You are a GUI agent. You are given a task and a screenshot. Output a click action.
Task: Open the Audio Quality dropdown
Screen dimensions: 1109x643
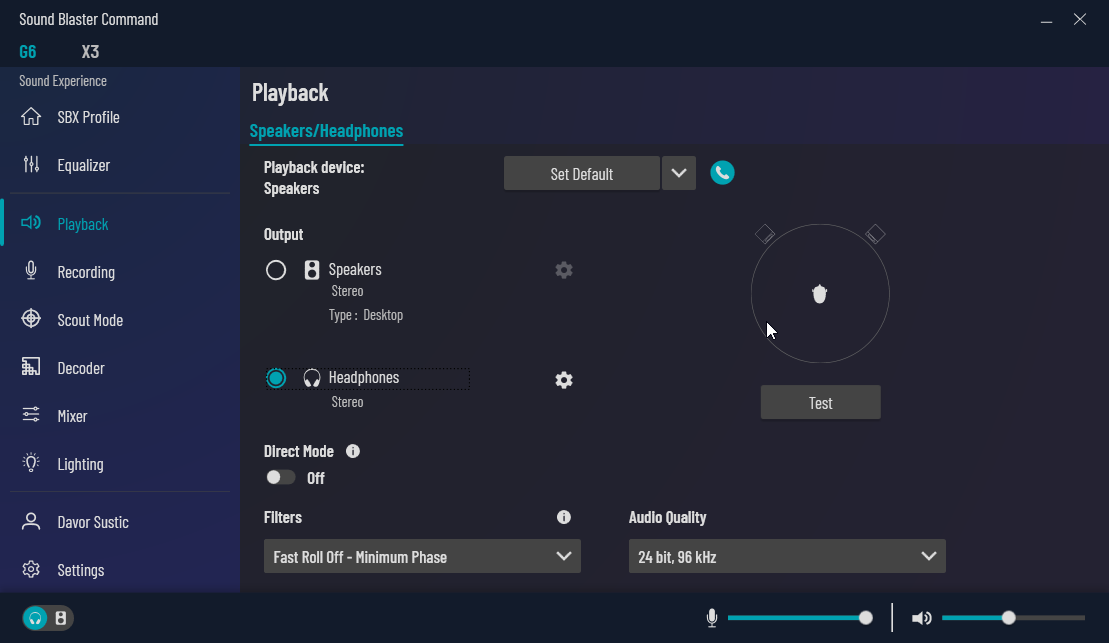(x=787, y=557)
